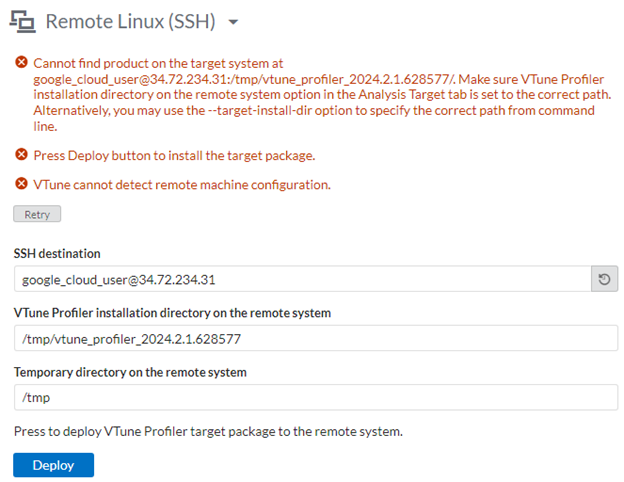Viewport: 624px width, 482px height.
Task: Click error icon beside 'Press Deploy button' message
Action: coord(21,154)
